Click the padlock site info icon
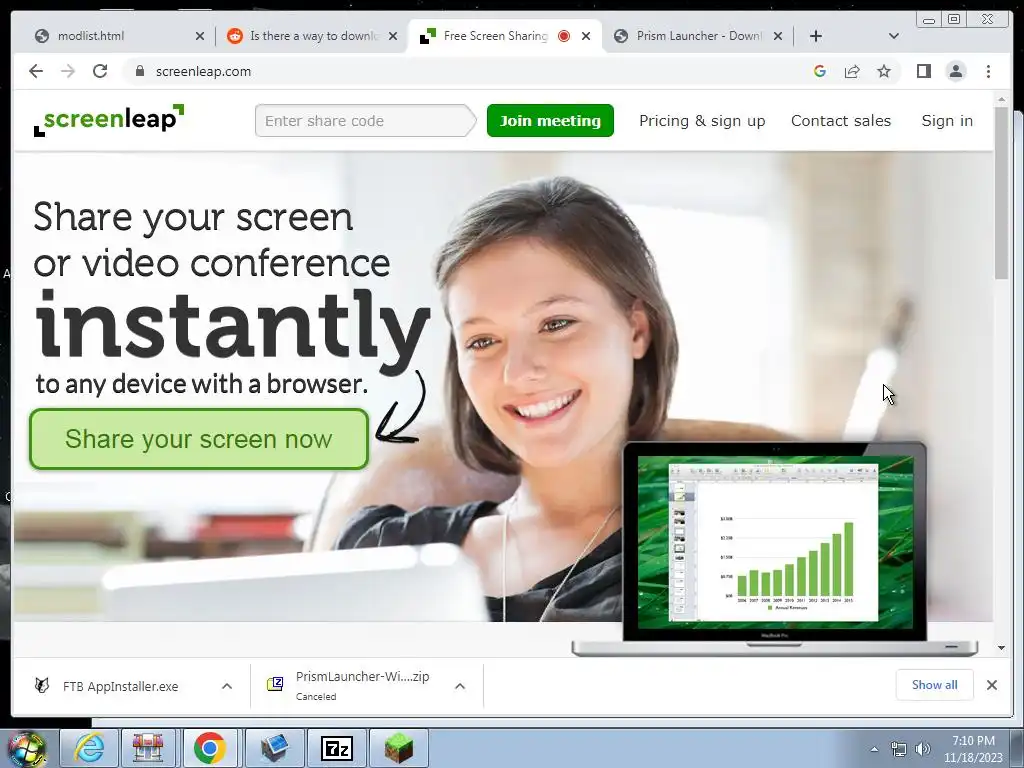This screenshot has width=1024, height=768. point(139,71)
